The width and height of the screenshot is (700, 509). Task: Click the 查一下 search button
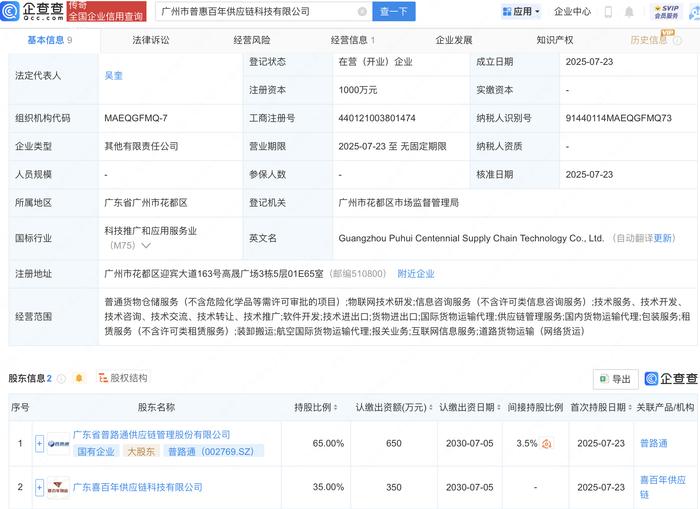pyautogui.click(x=394, y=12)
